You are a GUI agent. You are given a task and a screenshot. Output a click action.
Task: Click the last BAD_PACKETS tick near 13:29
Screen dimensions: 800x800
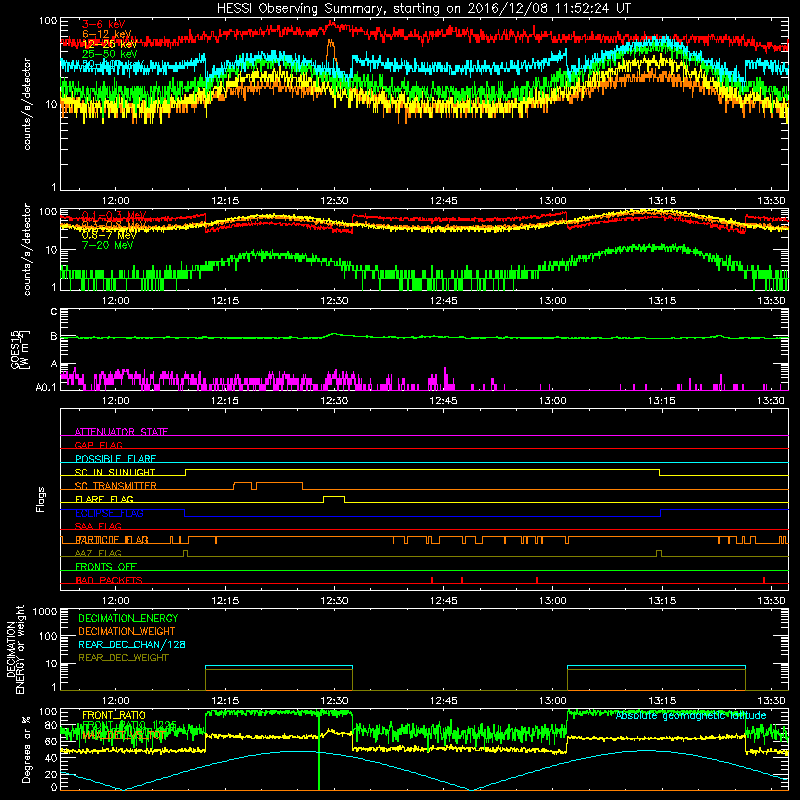point(764,580)
